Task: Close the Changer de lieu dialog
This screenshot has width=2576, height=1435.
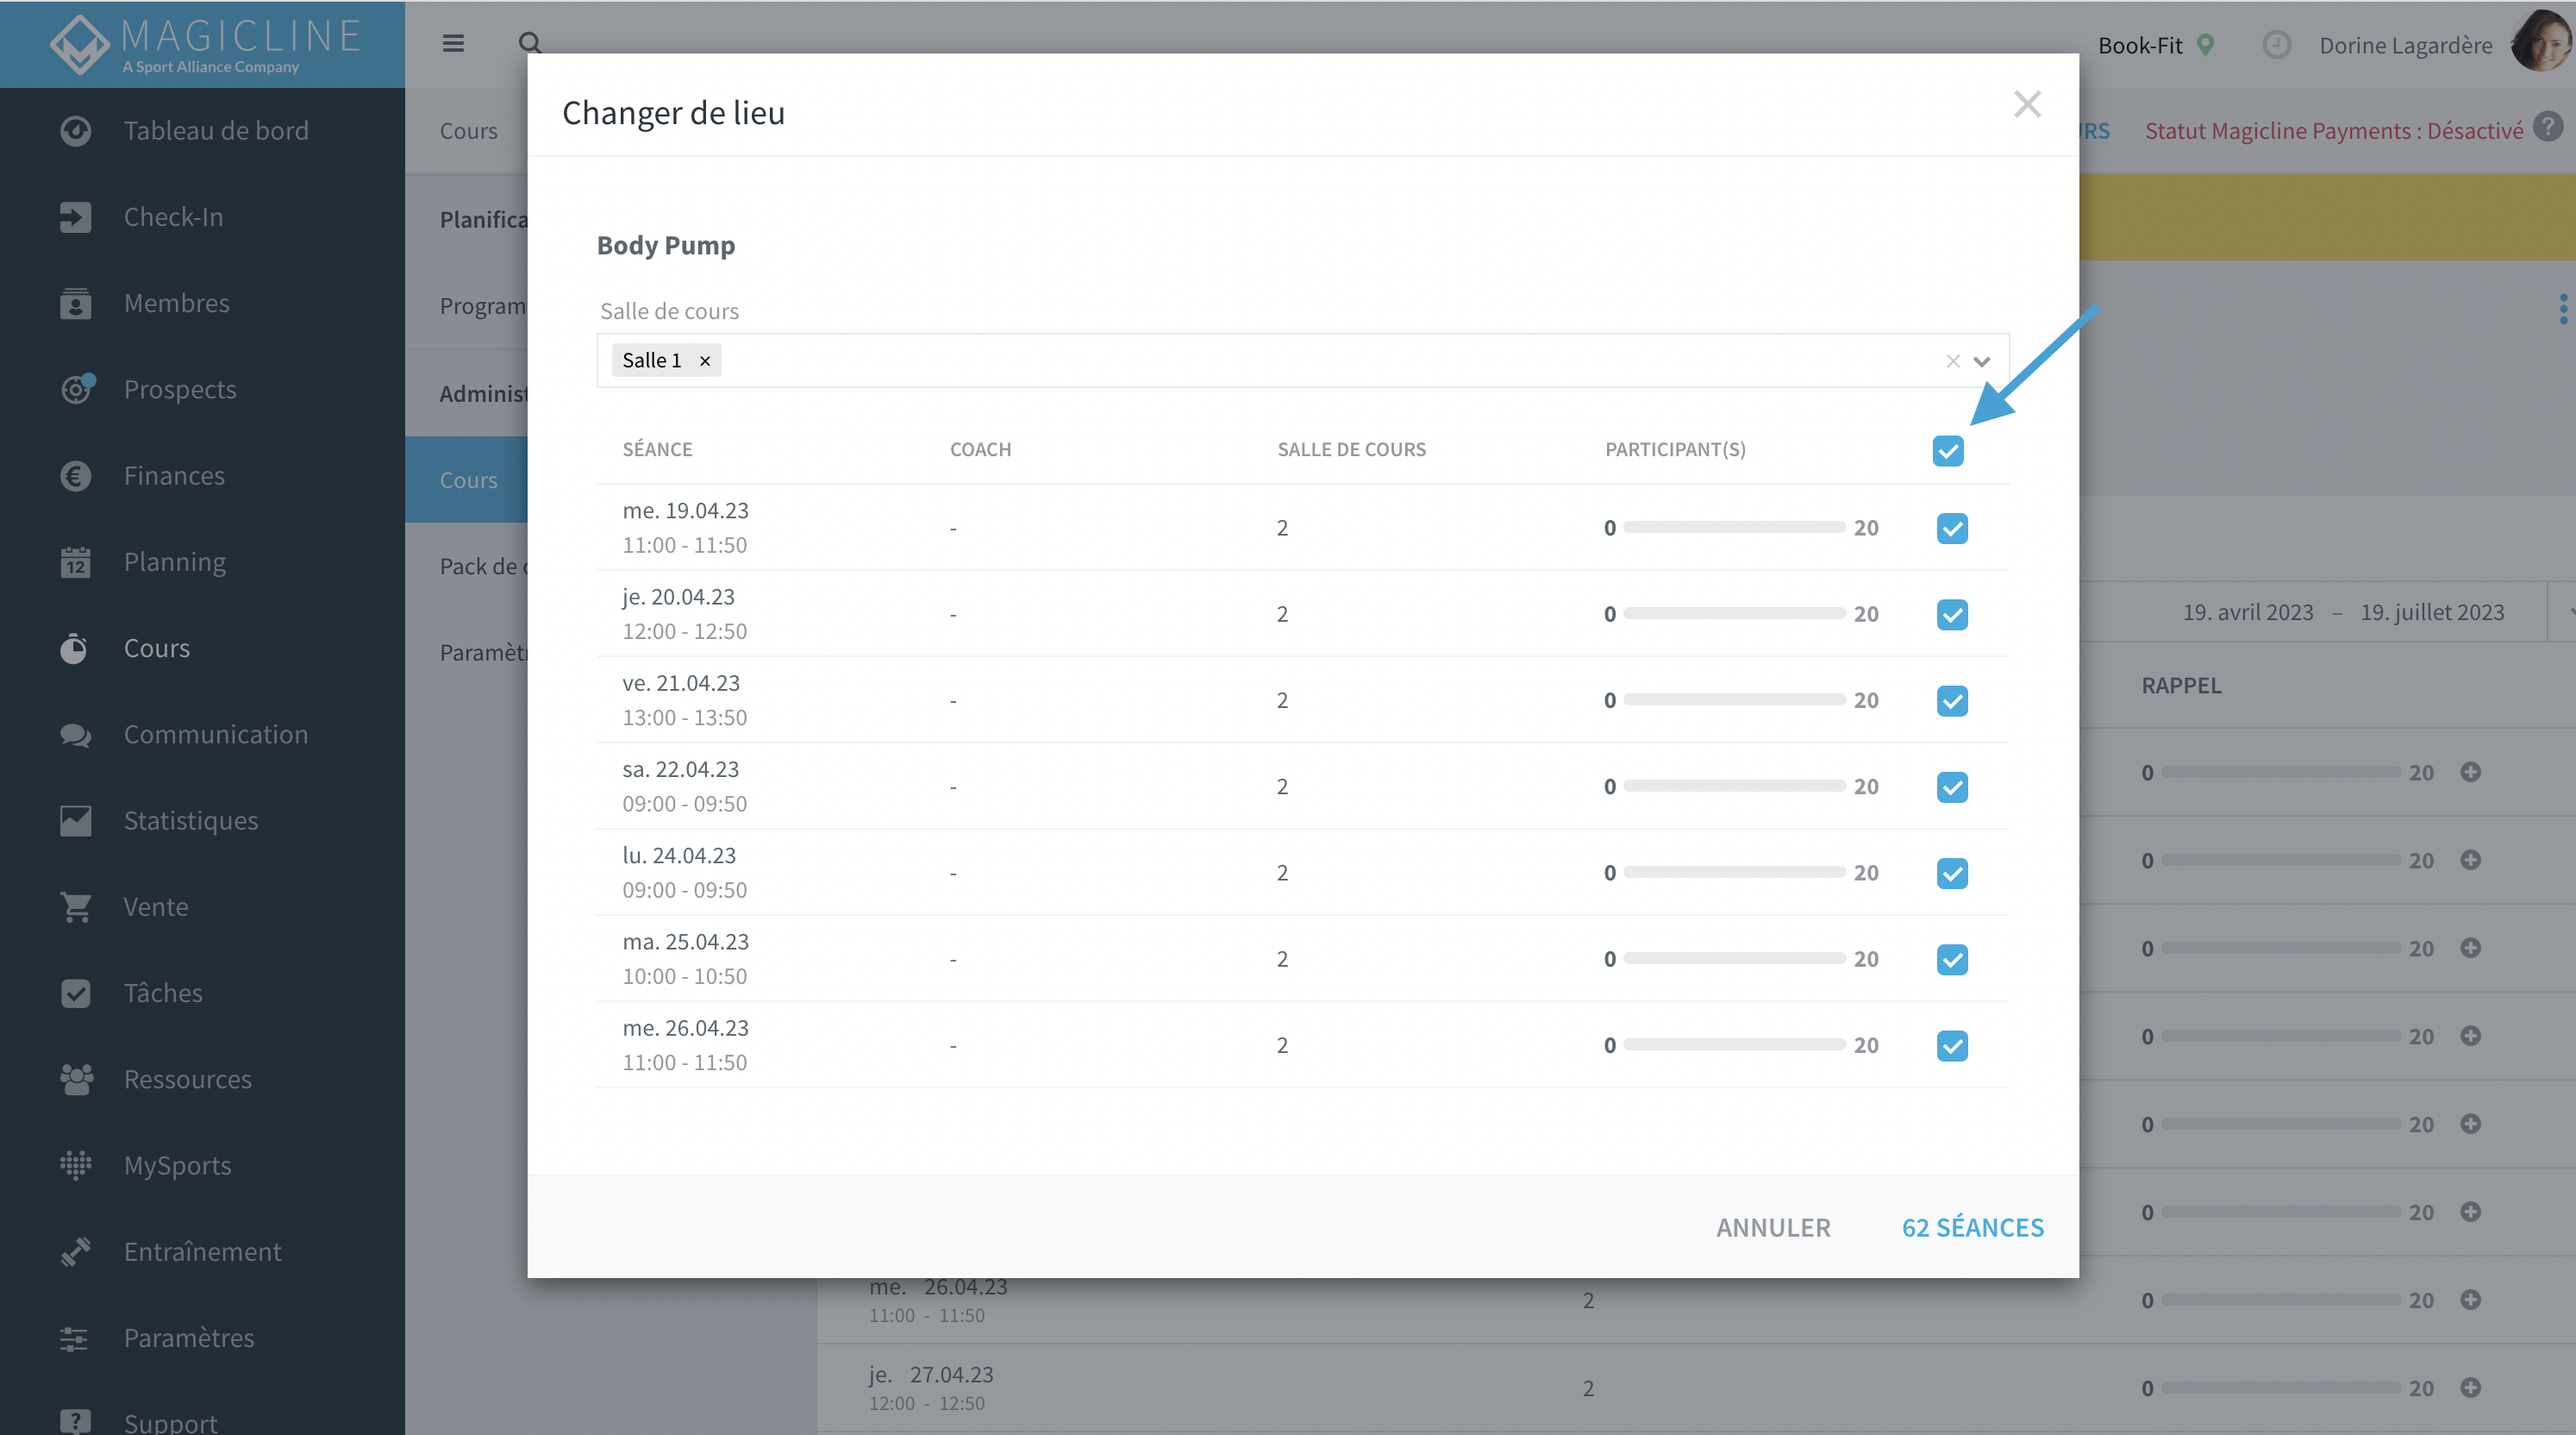Action: tap(2027, 104)
